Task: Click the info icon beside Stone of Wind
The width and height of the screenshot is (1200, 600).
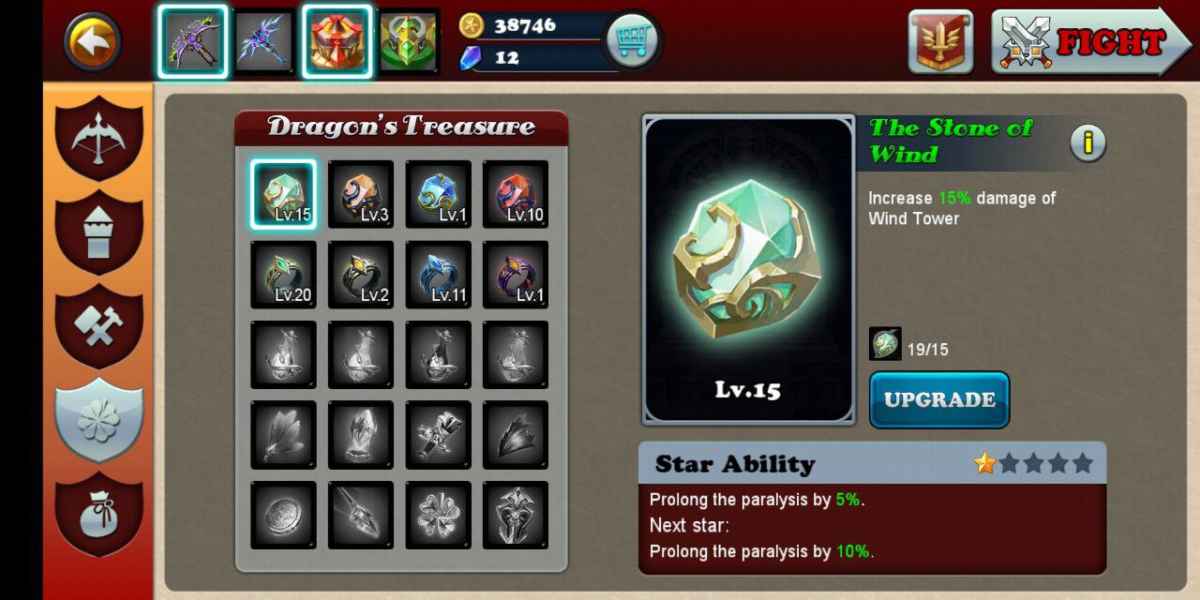Action: click(1087, 143)
